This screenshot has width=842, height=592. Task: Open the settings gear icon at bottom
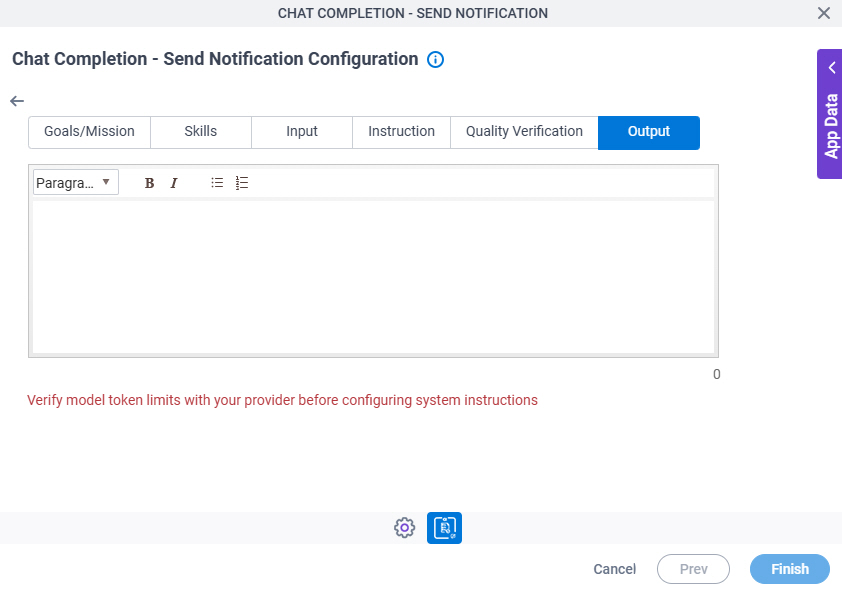point(404,528)
